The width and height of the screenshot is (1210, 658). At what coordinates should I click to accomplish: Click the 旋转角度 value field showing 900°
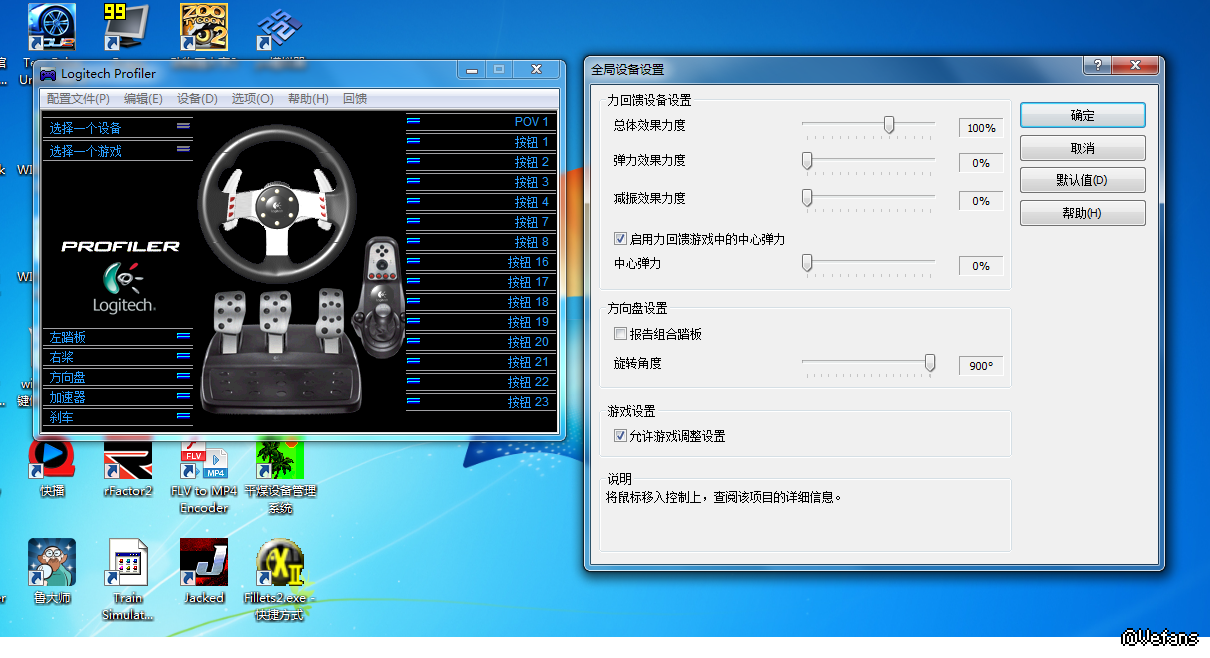[x=980, y=366]
